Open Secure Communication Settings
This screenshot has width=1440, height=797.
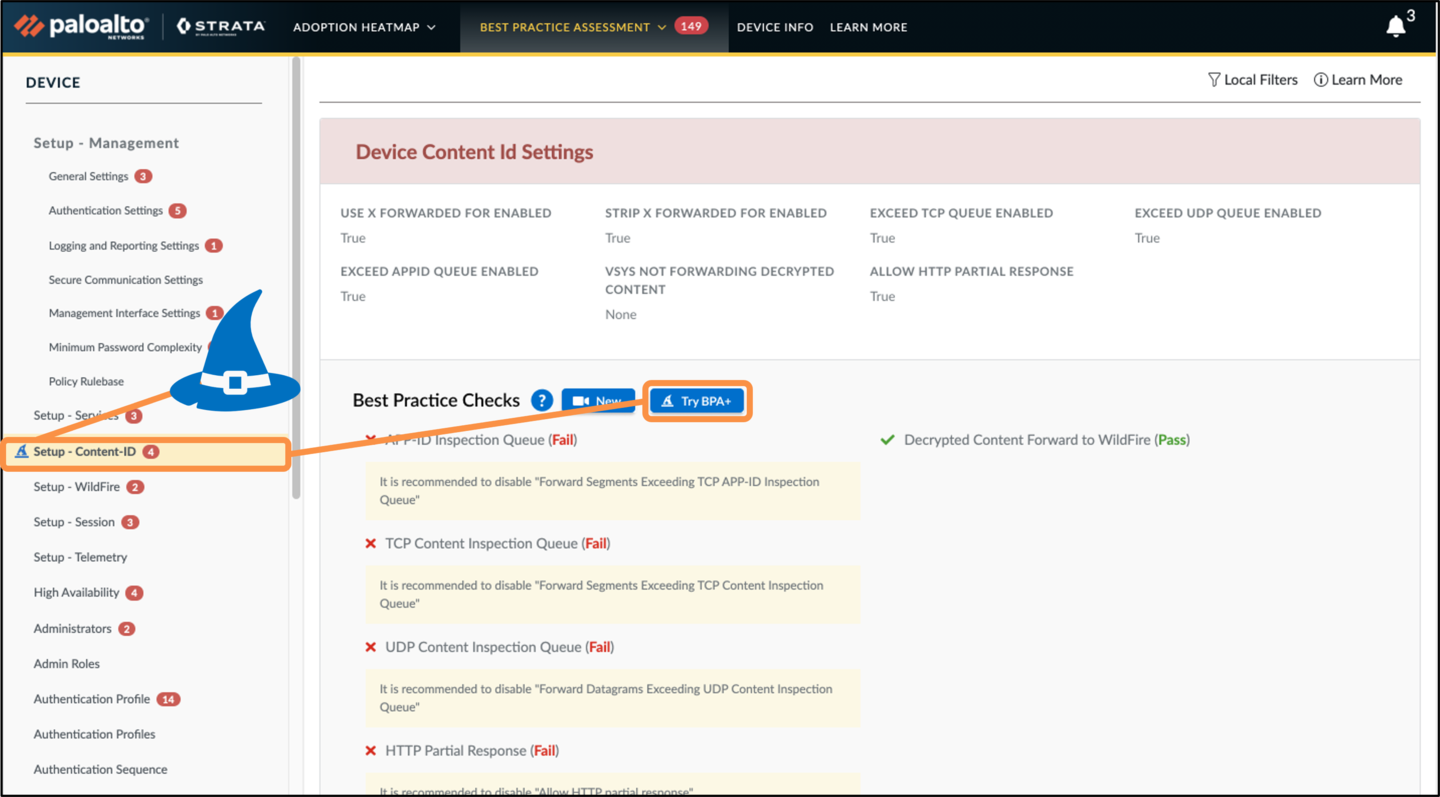click(125, 280)
